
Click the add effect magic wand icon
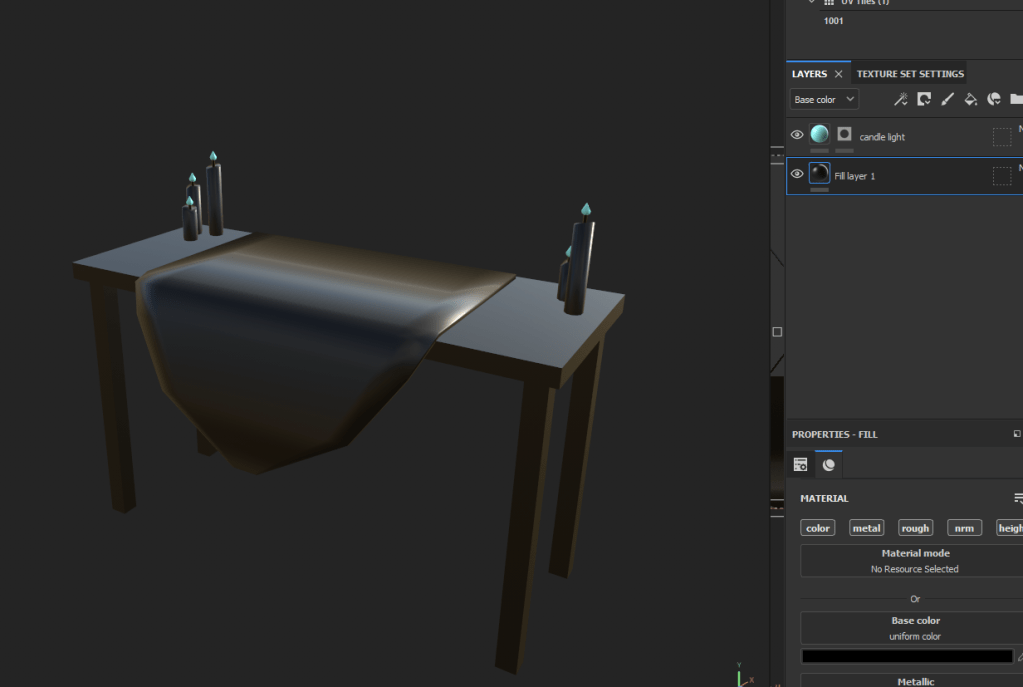pyautogui.click(x=900, y=99)
